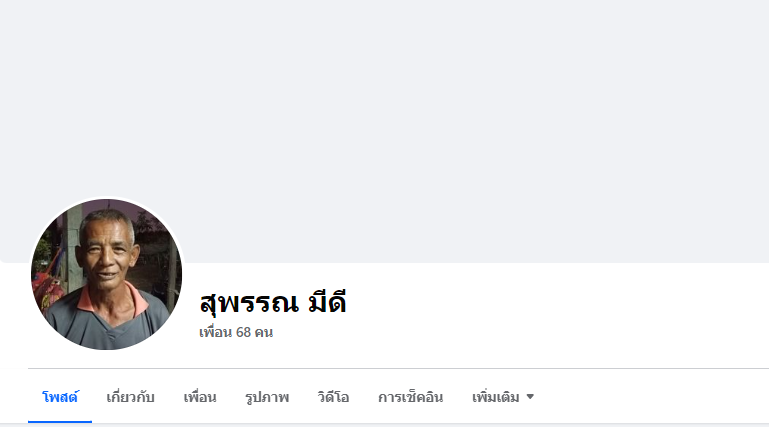View the การเช็คอิน tab
Viewport: 769px width, 427px height.
(x=410, y=397)
